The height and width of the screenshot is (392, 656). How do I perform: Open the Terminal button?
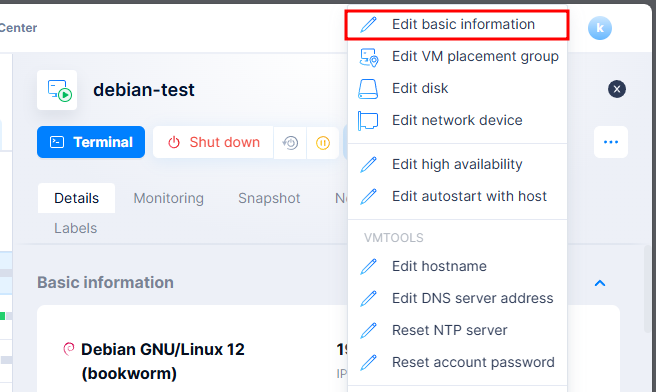(x=91, y=142)
